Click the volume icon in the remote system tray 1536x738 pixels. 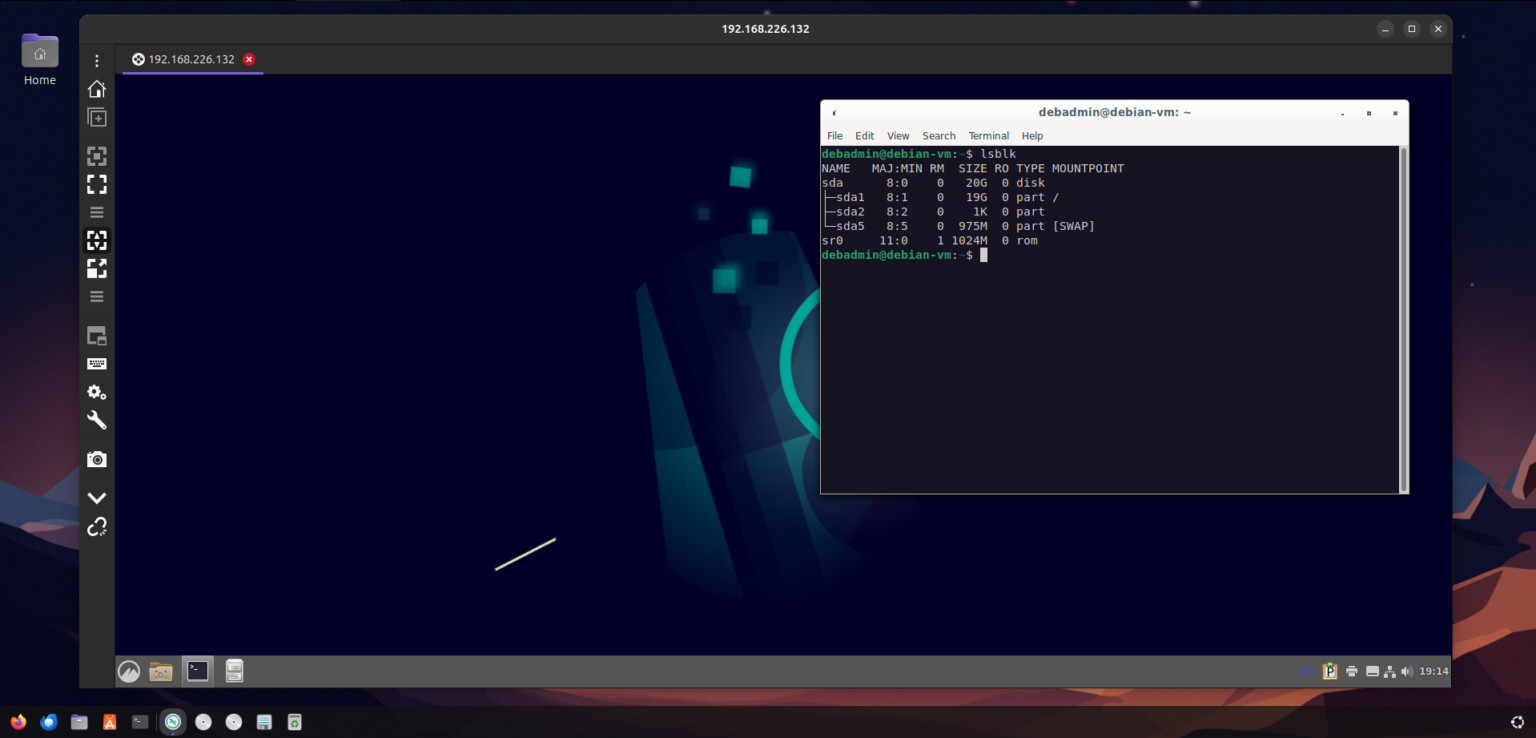pyautogui.click(x=1406, y=671)
